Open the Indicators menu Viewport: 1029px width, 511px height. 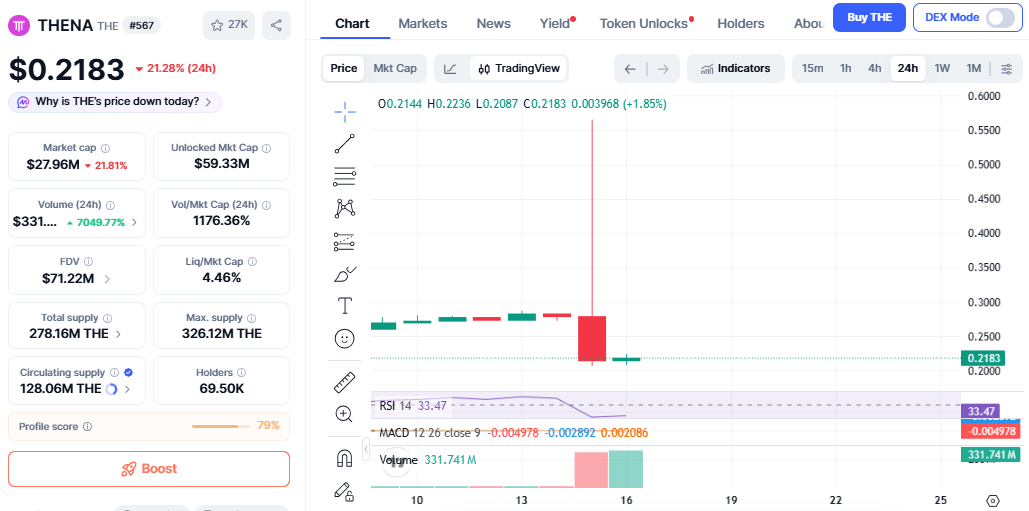(x=736, y=68)
